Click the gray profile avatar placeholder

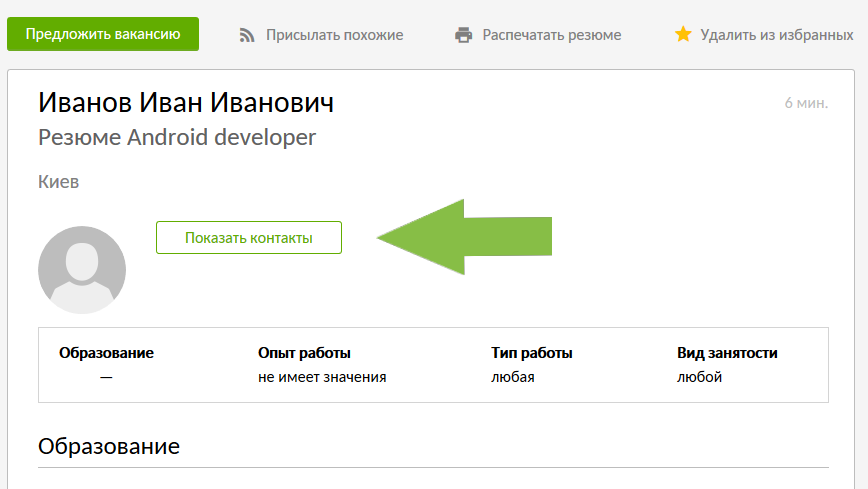[82, 270]
